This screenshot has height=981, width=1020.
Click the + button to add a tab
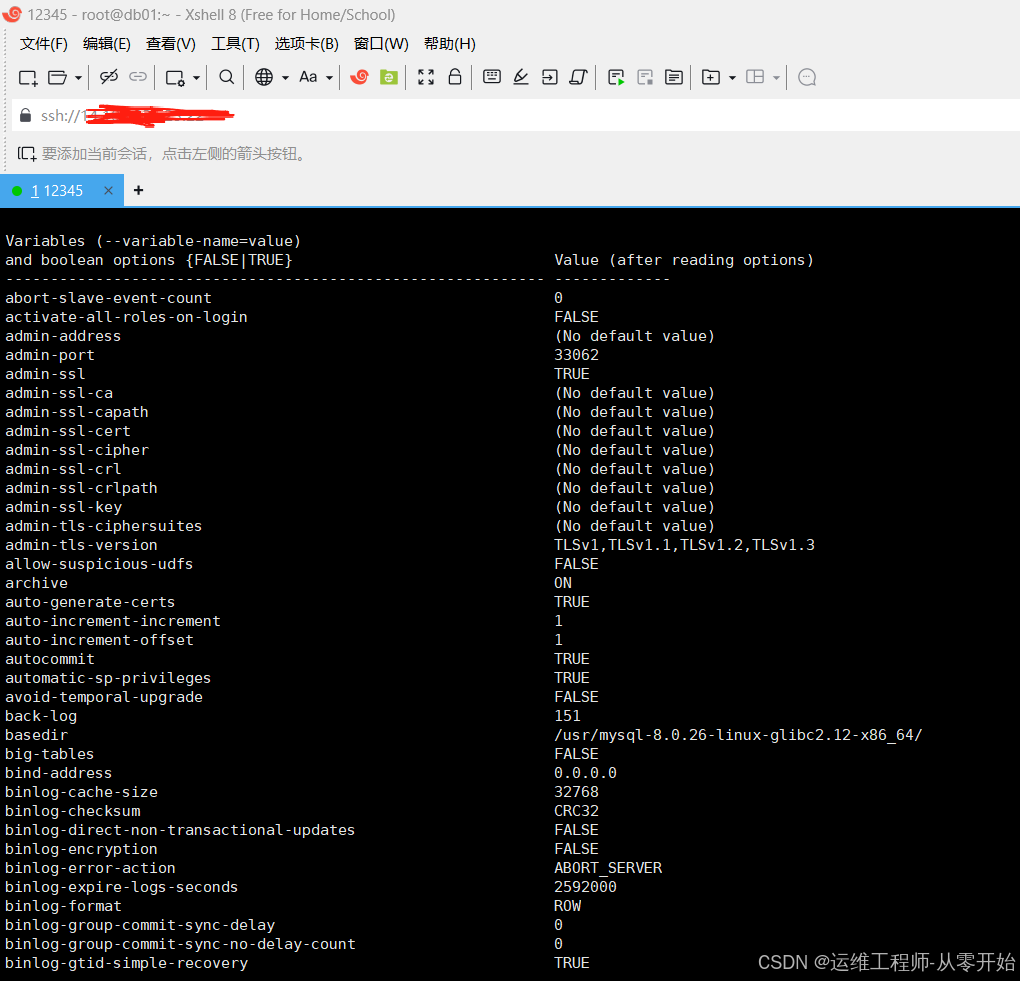pyautogui.click(x=137, y=190)
